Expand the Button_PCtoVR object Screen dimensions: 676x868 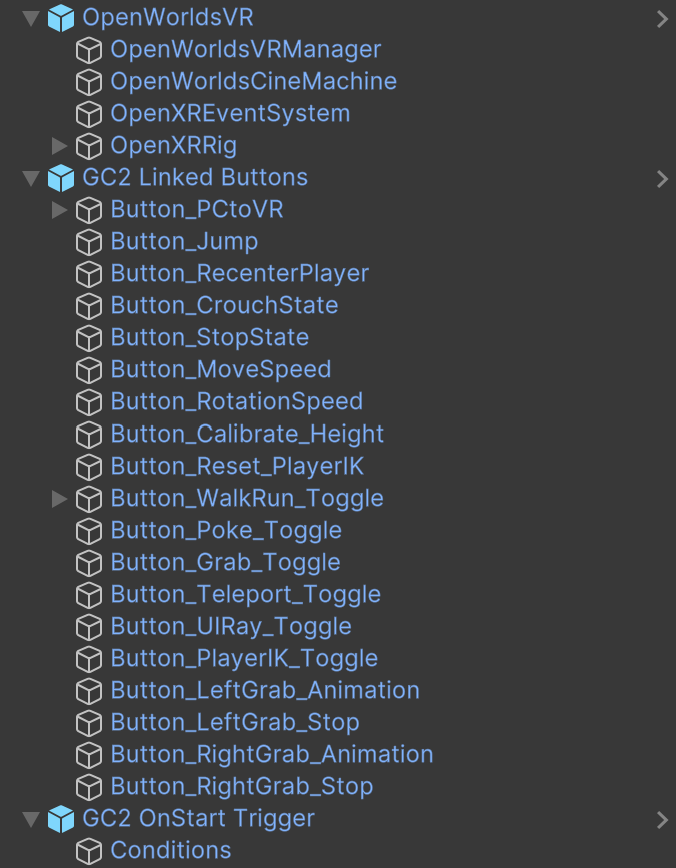[59, 210]
